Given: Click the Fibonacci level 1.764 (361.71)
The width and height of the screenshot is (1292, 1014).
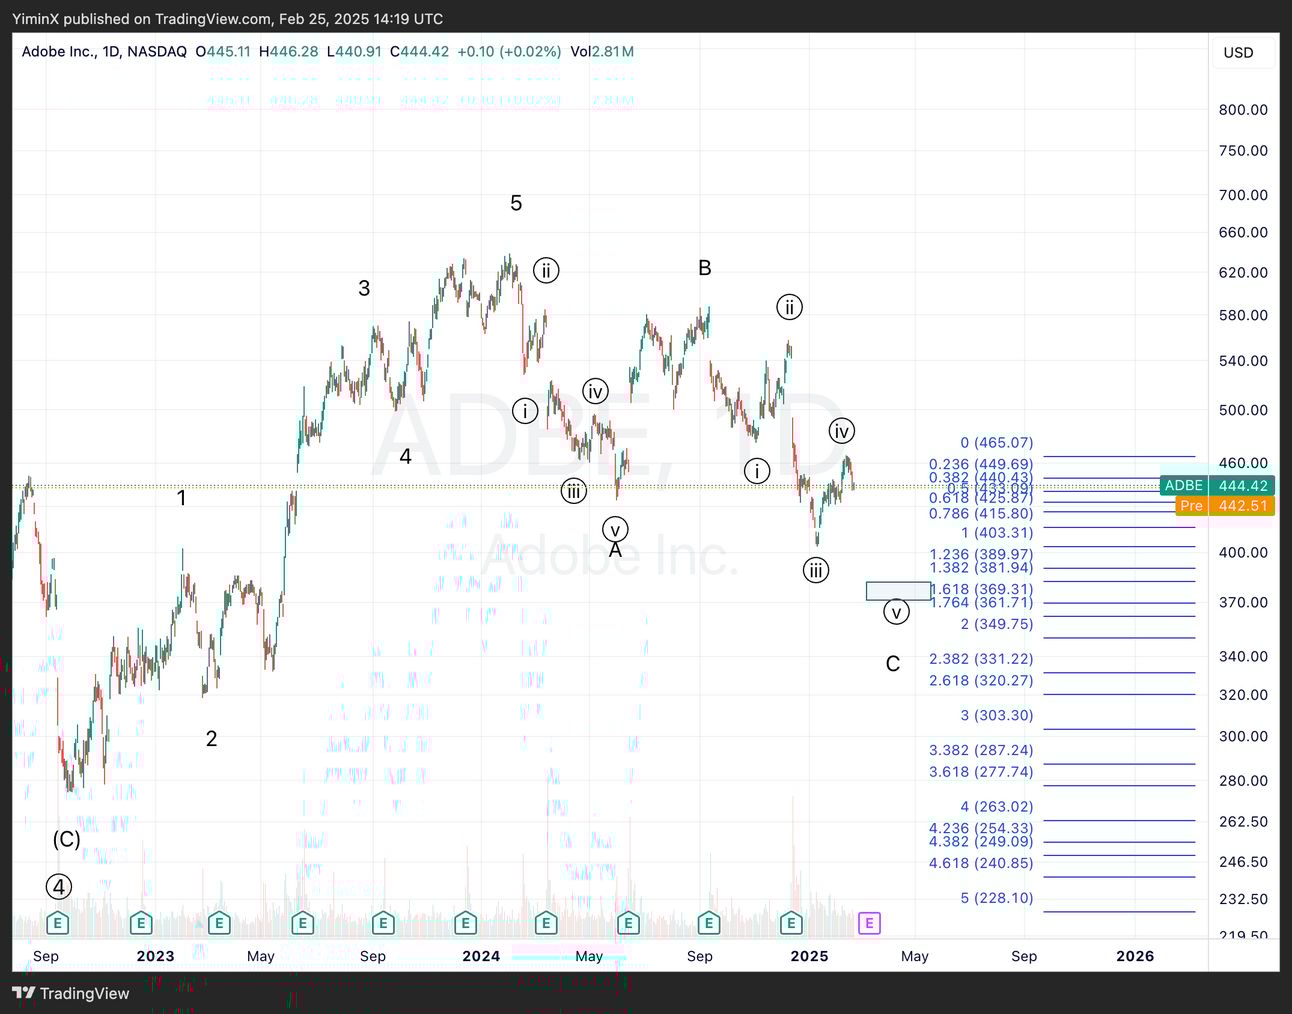Looking at the screenshot, I should [x=981, y=602].
